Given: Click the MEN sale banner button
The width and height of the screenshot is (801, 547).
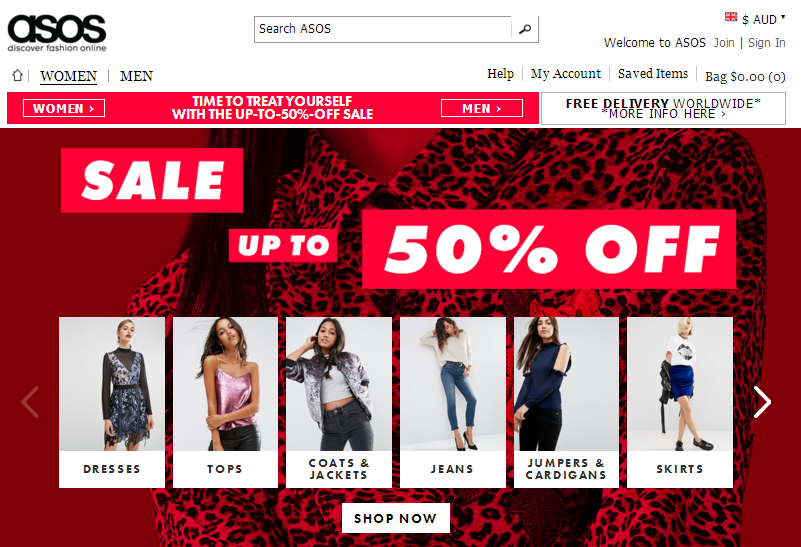Looking at the screenshot, I should (482, 108).
